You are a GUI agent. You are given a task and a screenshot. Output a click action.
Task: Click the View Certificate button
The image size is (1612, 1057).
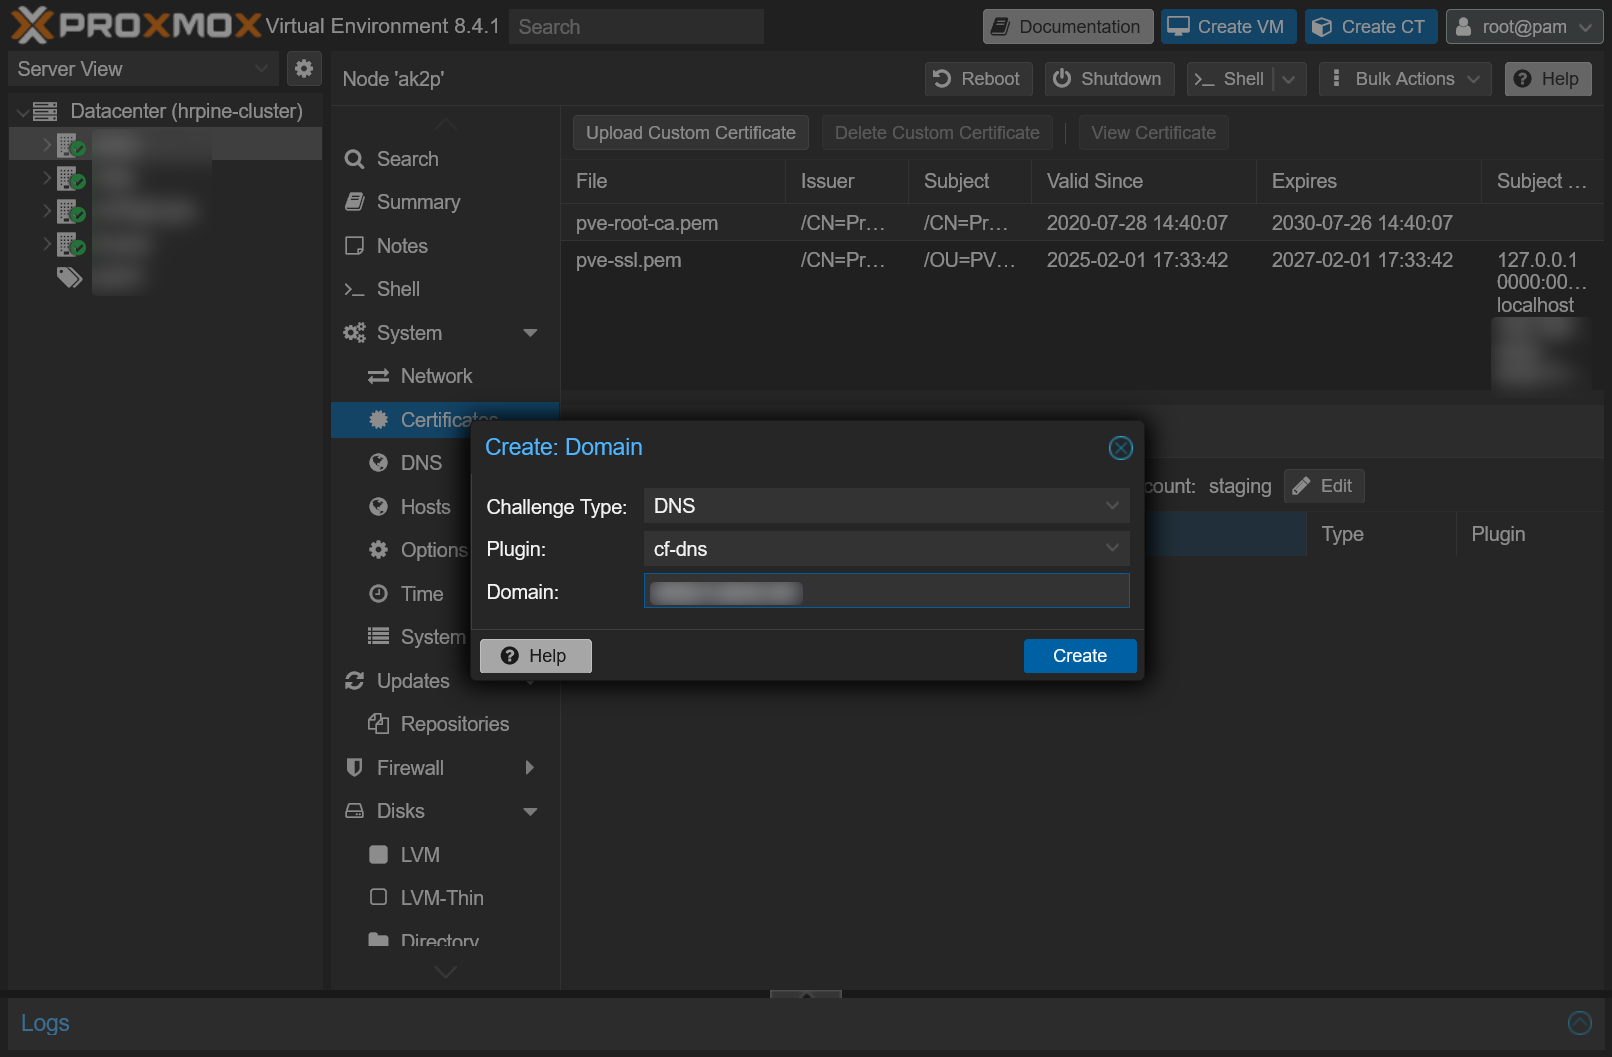pos(1154,133)
